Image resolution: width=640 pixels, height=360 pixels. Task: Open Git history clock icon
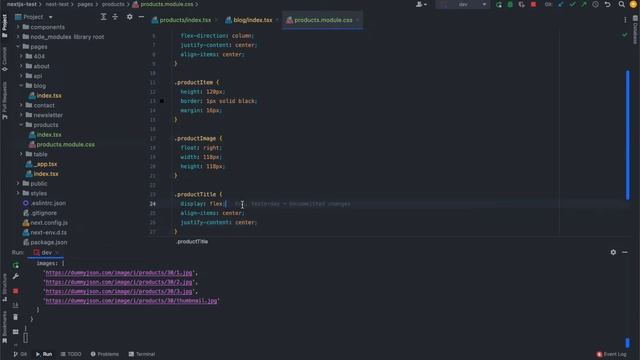(596, 4)
